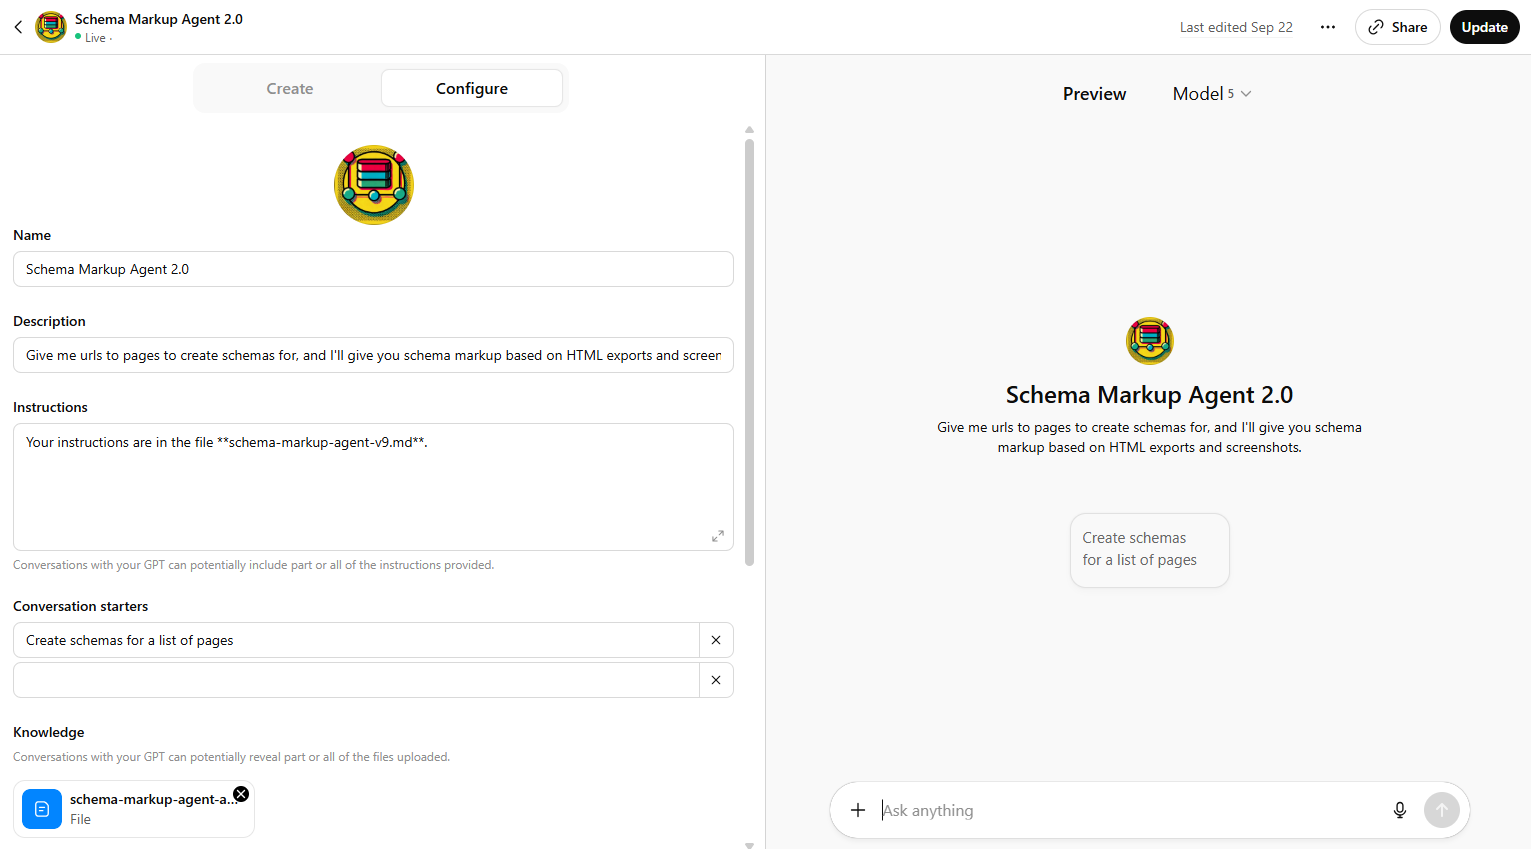Click the send arrow in the chat bar
Viewport: 1531px width, 849px height.
[1442, 810]
